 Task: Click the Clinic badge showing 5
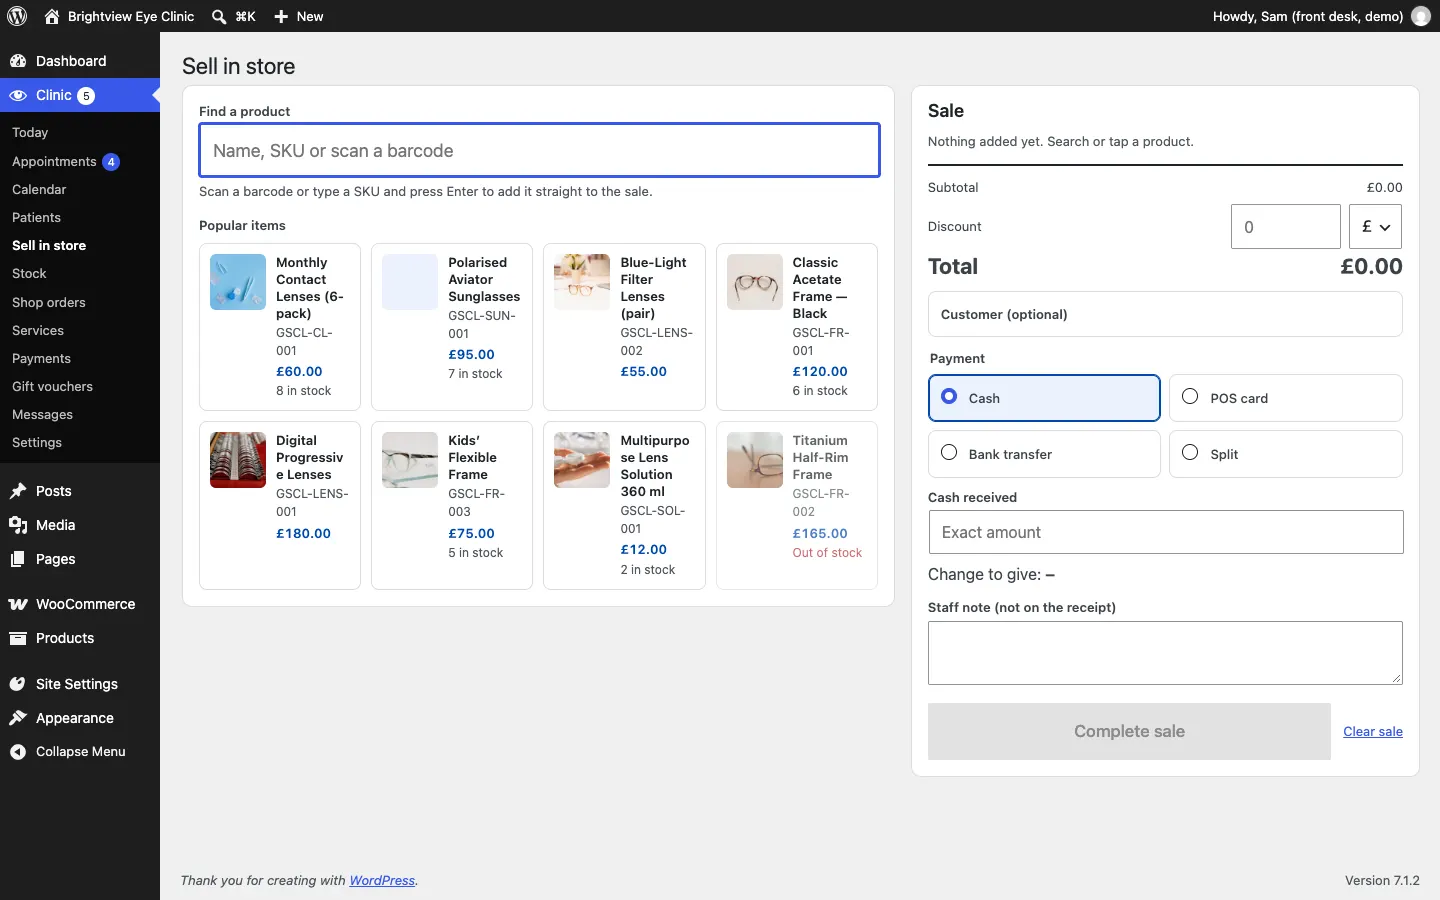click(87, 96)
